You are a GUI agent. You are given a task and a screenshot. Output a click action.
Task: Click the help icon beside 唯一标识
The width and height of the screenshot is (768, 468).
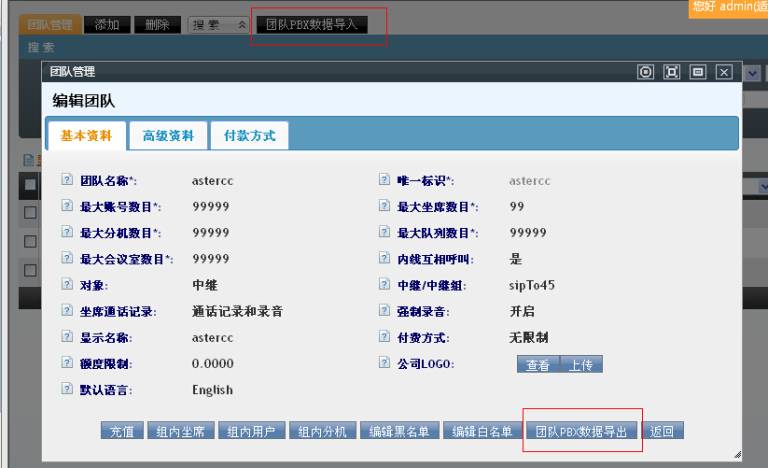(384, 181)
